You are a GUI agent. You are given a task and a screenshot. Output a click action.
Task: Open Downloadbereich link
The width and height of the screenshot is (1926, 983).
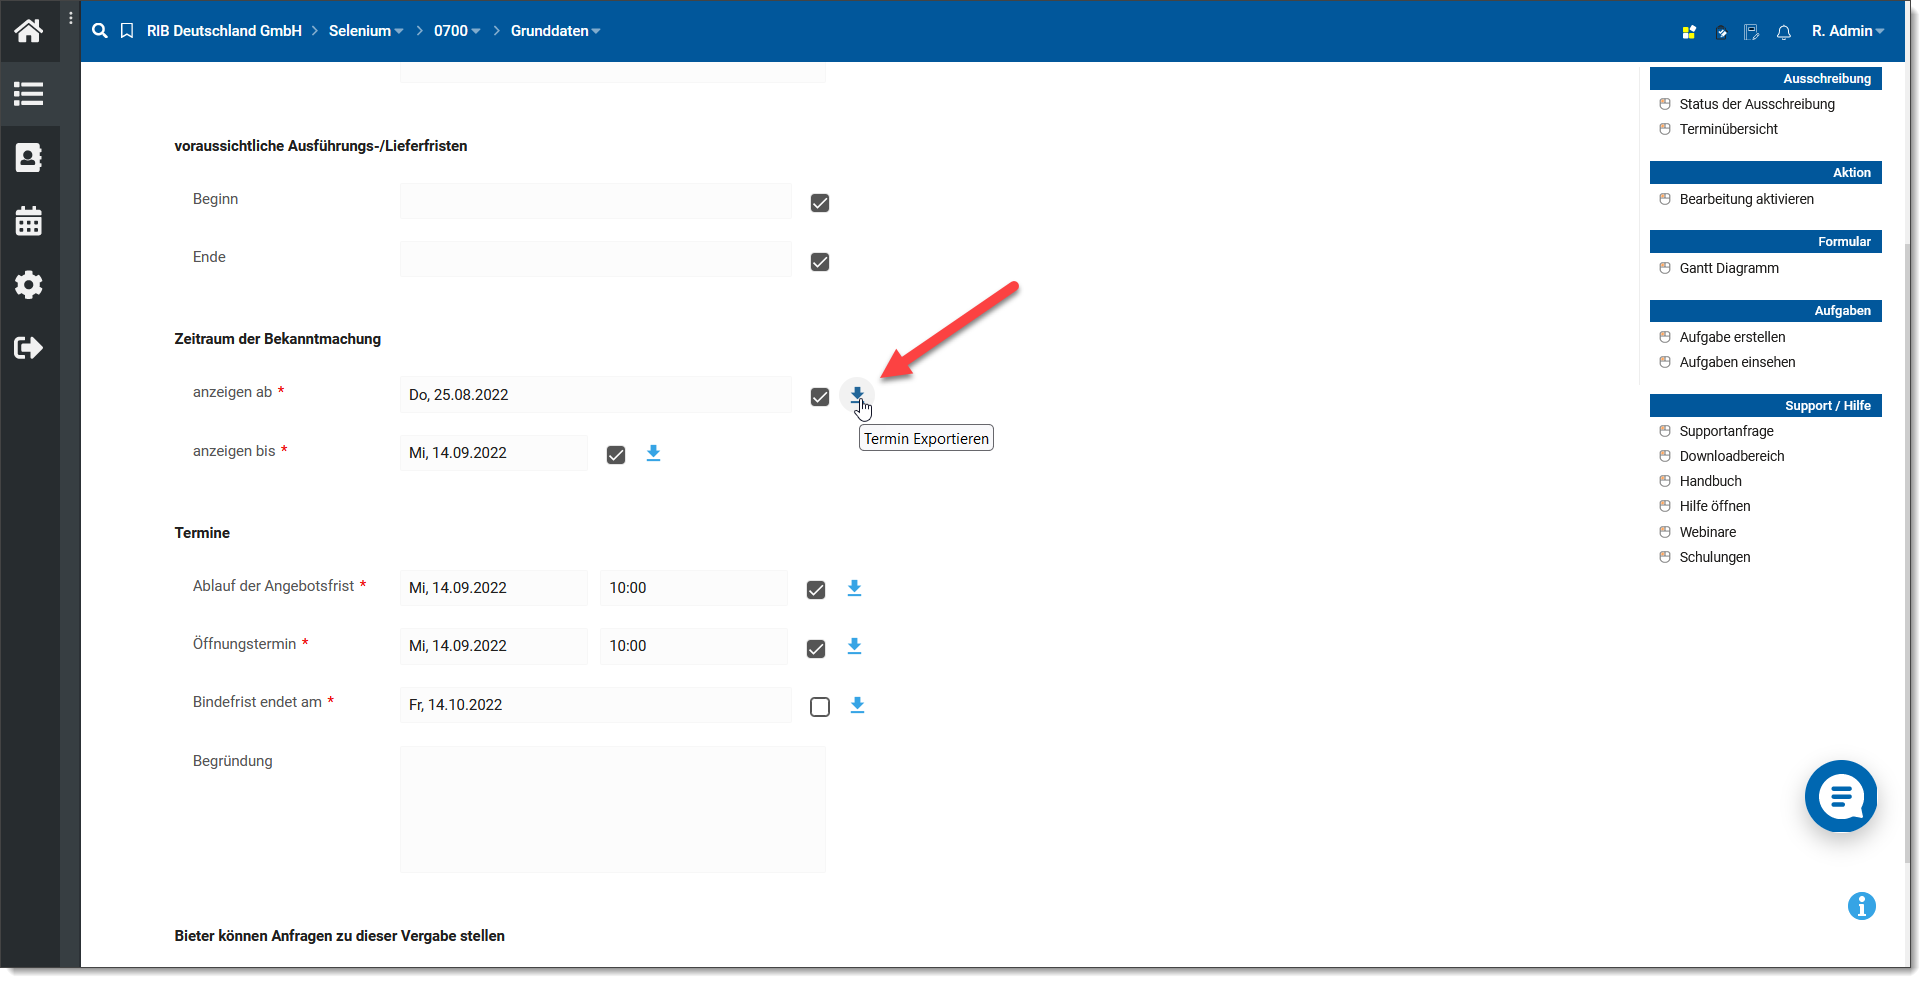pos(1731,456)
